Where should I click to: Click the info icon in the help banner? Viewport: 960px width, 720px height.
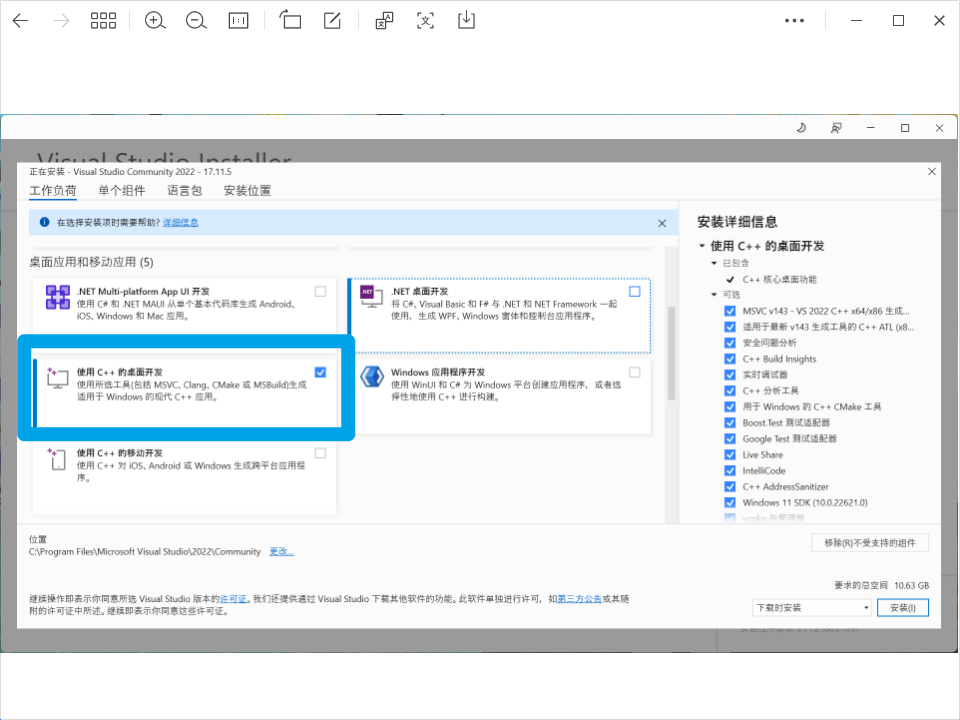[44, 222]
